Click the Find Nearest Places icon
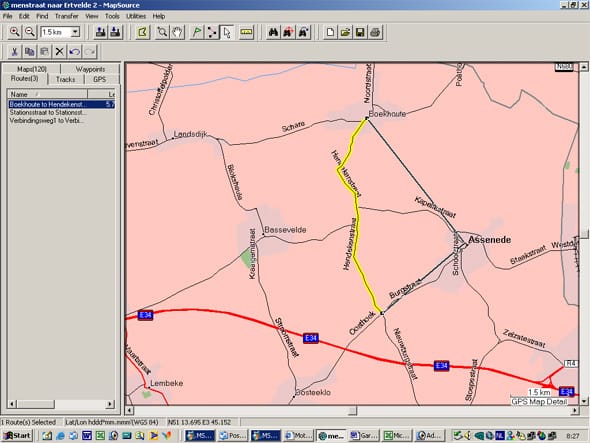This screenshot has height=443, width=590. (288, 32)
